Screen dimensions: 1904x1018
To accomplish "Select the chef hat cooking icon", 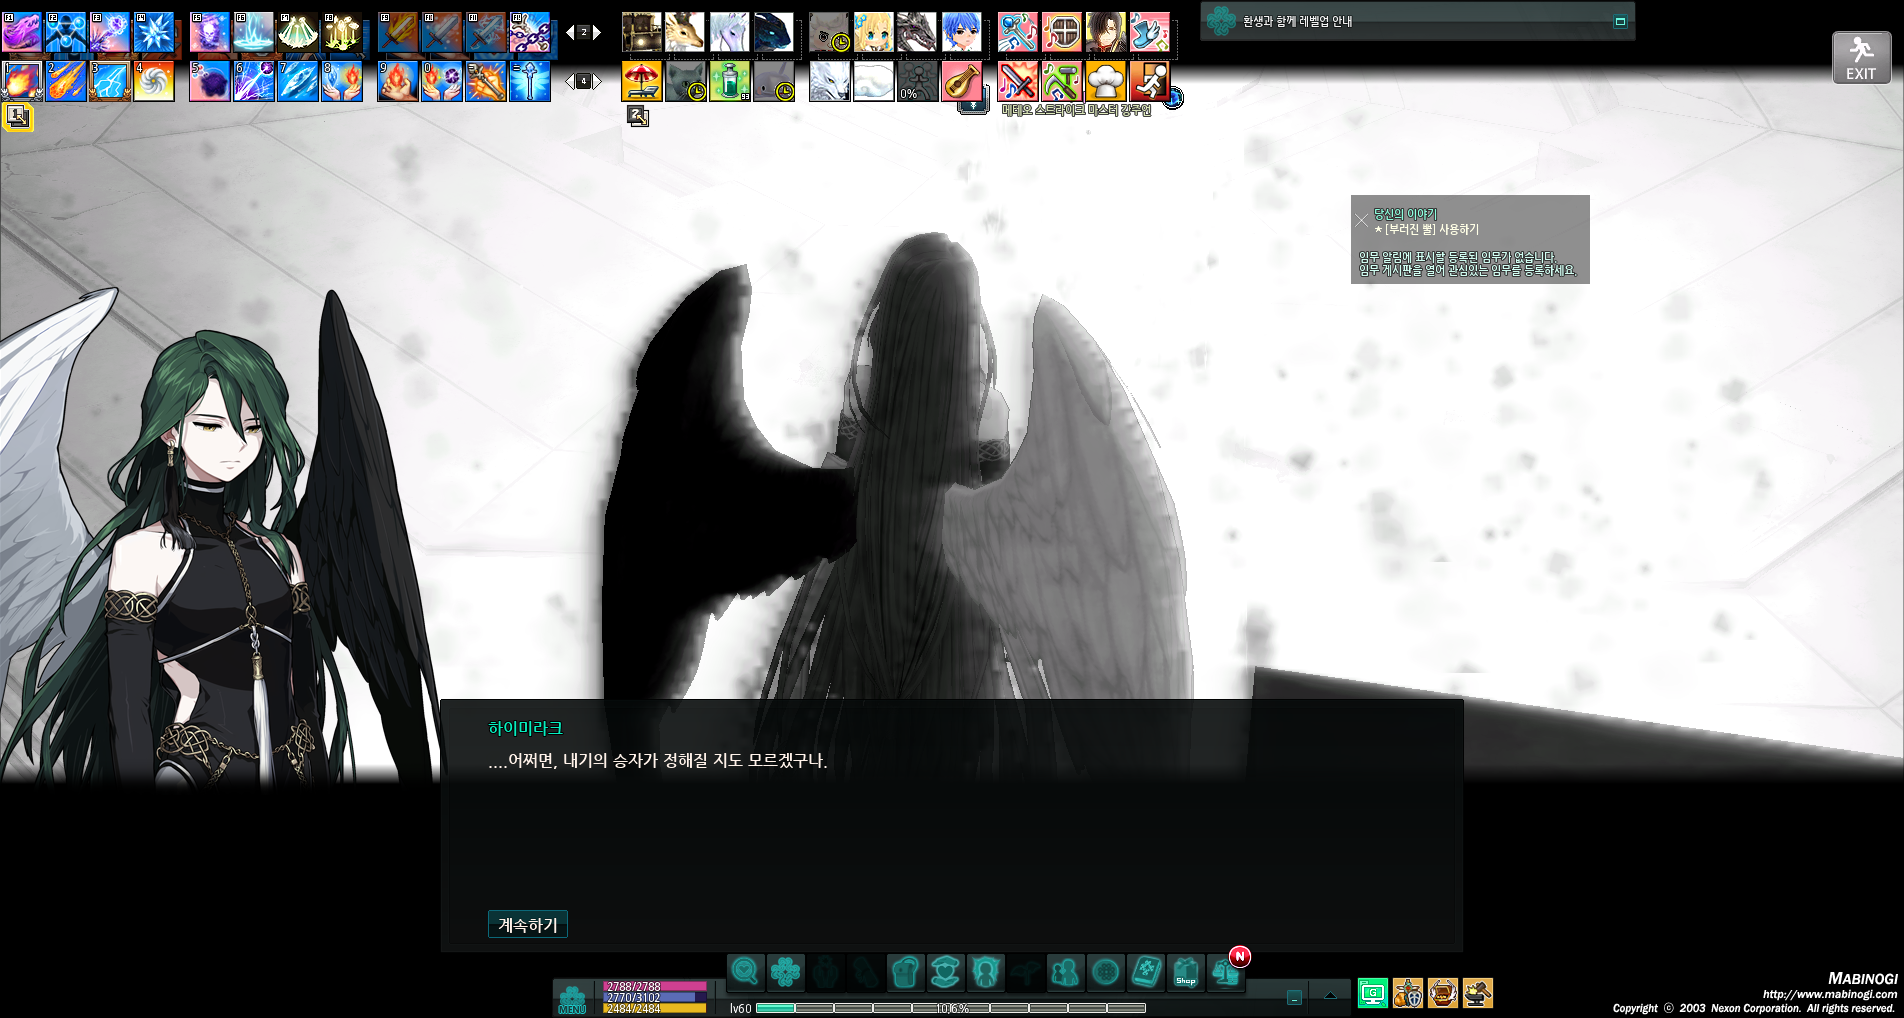I will pyautogui.click(x=1105, y=81).
